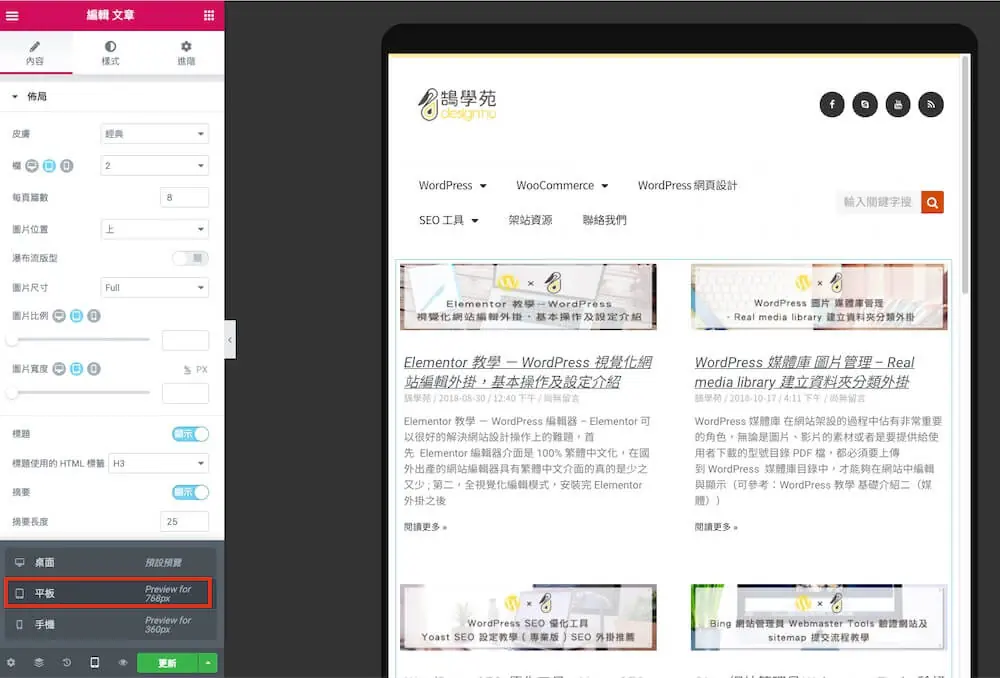The width and height of the screenshot is (1000, 678).
Task: Select tablet icon for 圖片比例
Action: coord(77,316)
